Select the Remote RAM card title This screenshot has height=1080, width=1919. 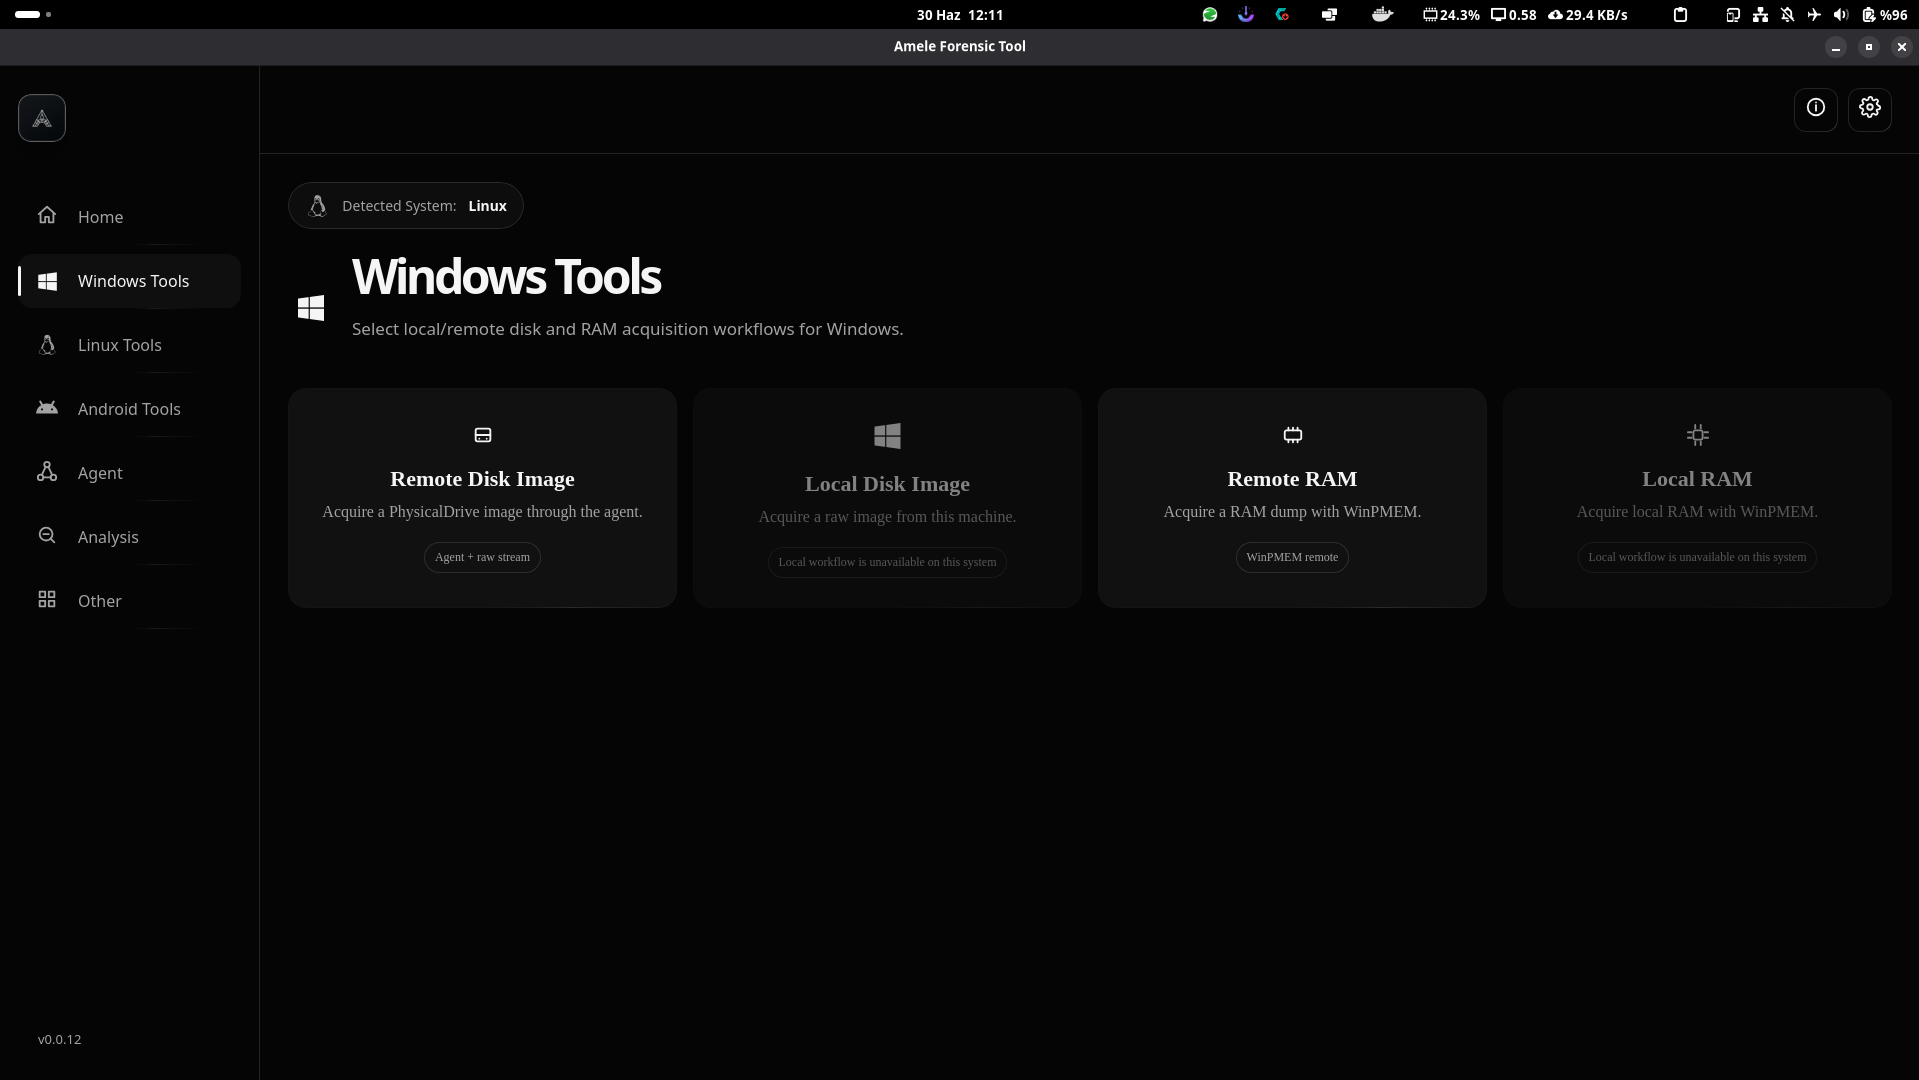pos(1292,479)
